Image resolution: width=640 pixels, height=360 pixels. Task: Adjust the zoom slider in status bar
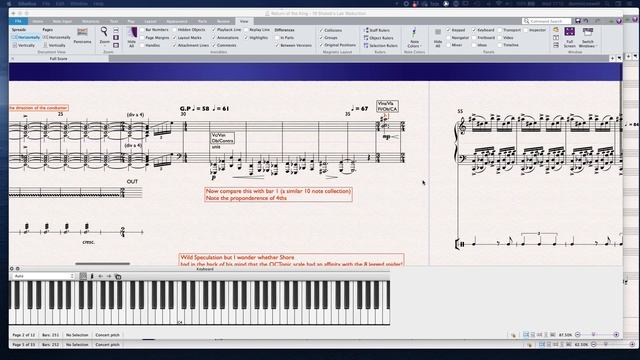[x=594, y=335]
